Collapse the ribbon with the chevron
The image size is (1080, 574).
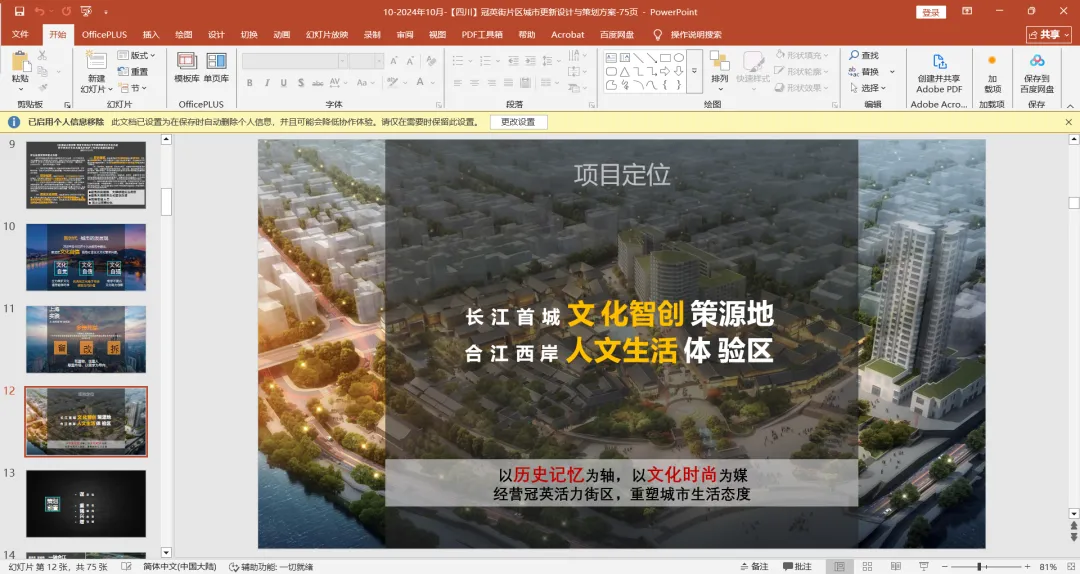click(1070, 105)
